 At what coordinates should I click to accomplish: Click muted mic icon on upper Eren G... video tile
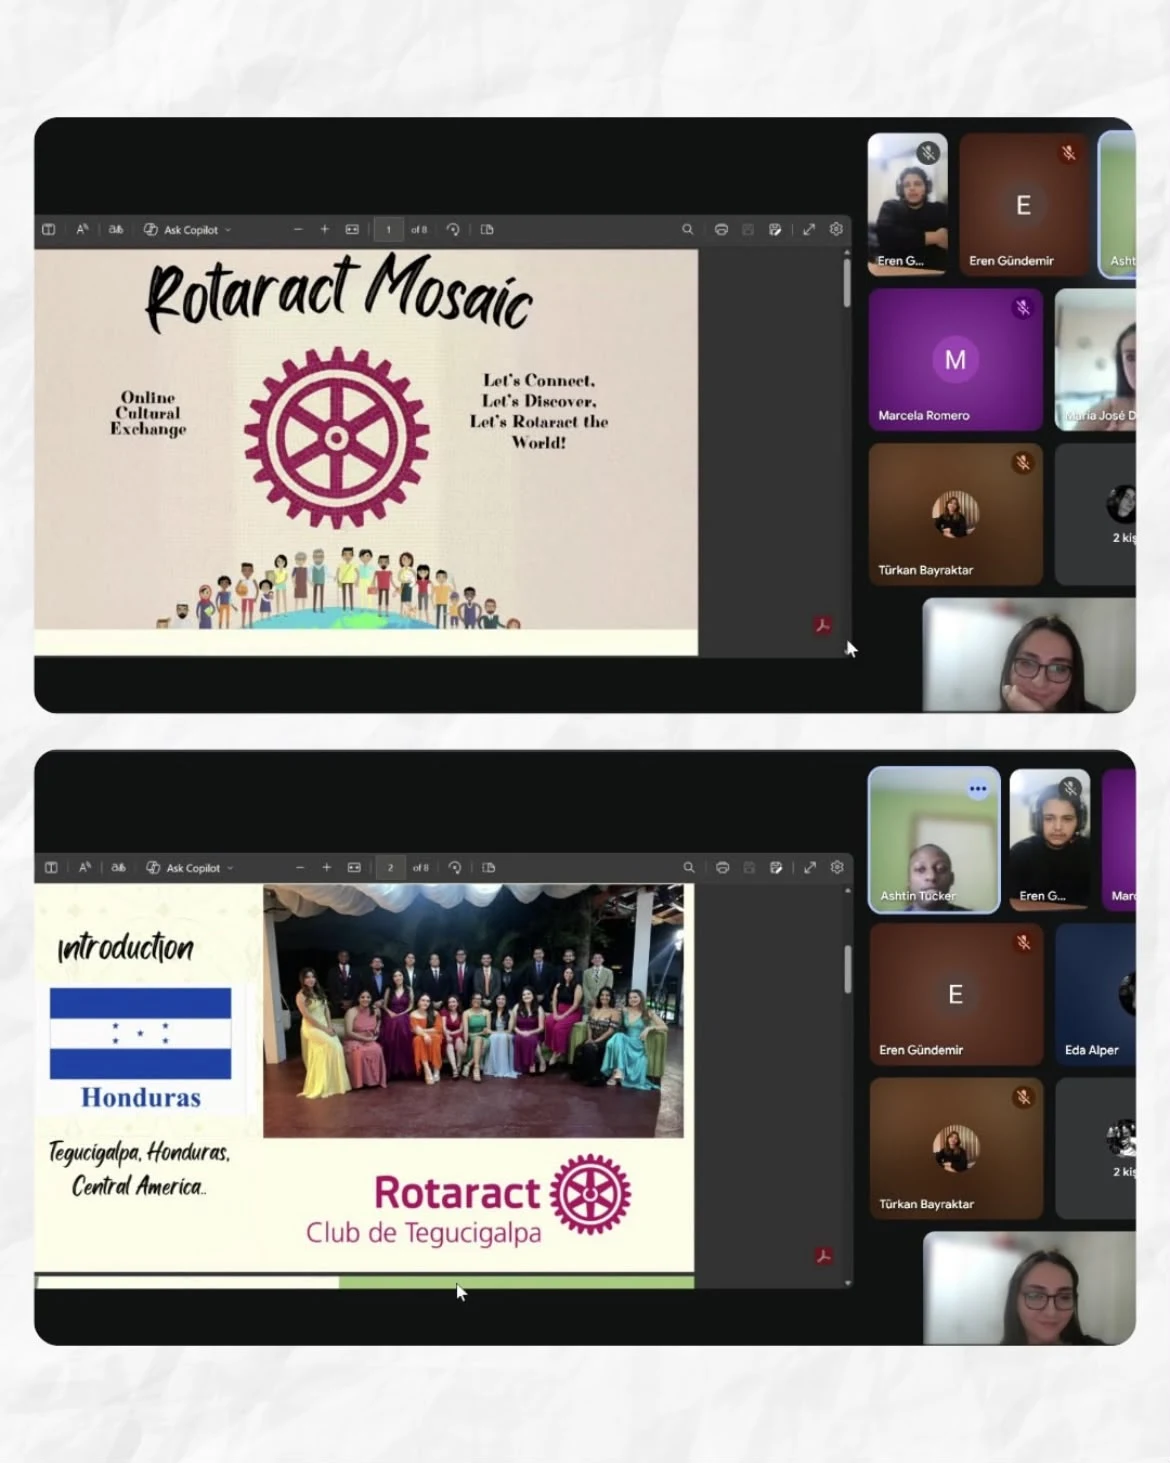pyautogui.click(x=928, y=153)
